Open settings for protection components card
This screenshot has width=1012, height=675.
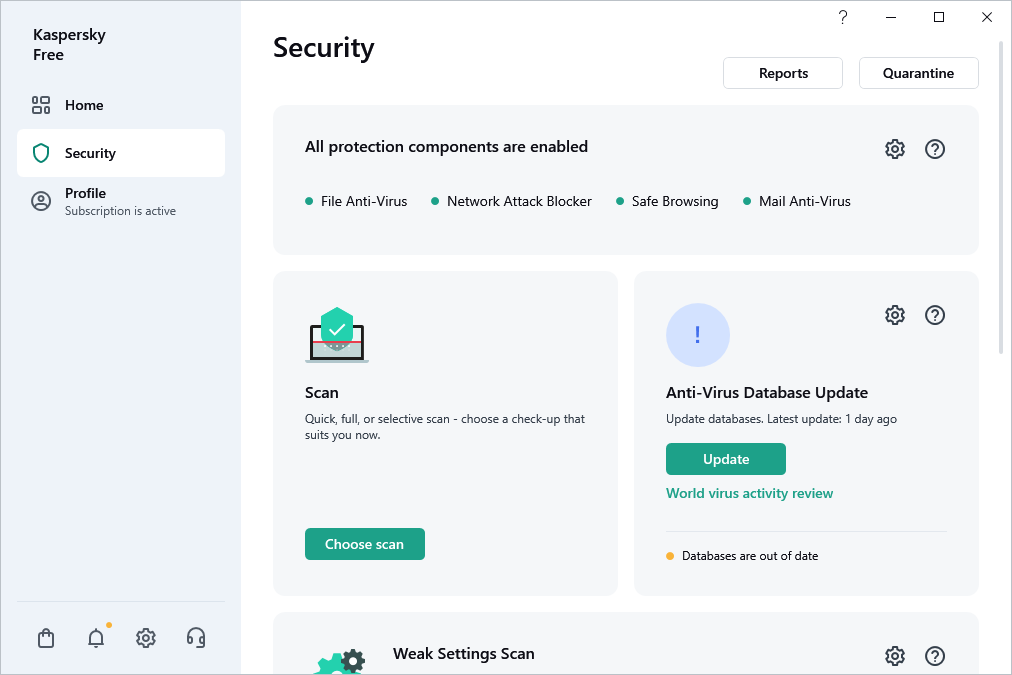pyautogui.click(x=894, y=148)
